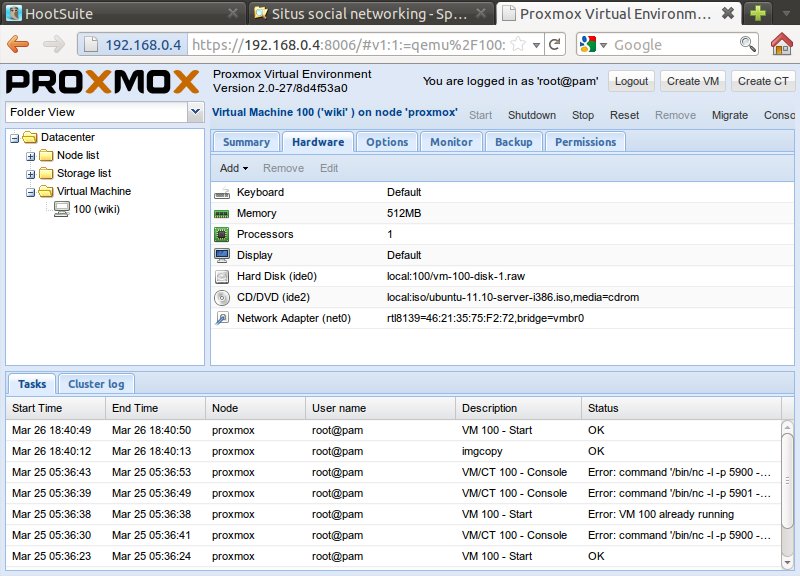Image resolution: width=800 pixels, height=576 pixels.
Task: Select the 100 (wiki) tree item
Action: click(96, 209)
